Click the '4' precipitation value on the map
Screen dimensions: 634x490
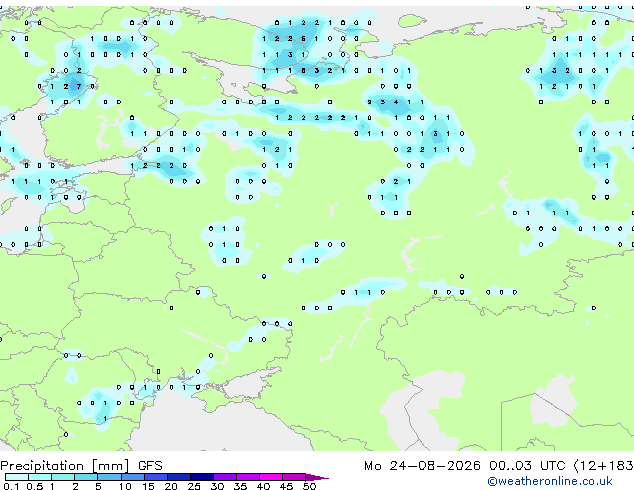pos(396,102)
